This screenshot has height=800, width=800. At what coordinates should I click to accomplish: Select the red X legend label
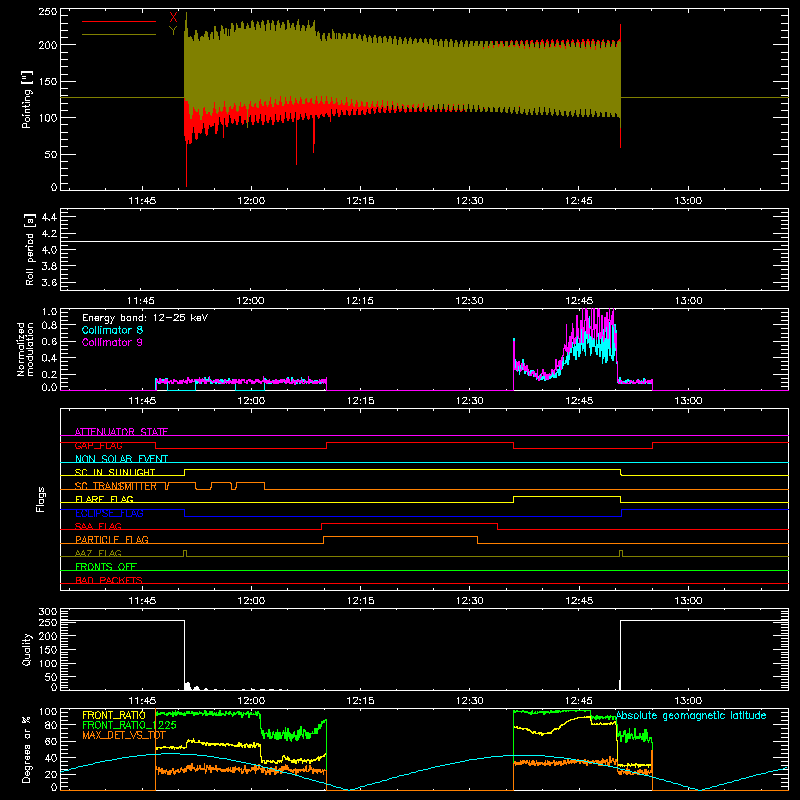pos(173,18)
